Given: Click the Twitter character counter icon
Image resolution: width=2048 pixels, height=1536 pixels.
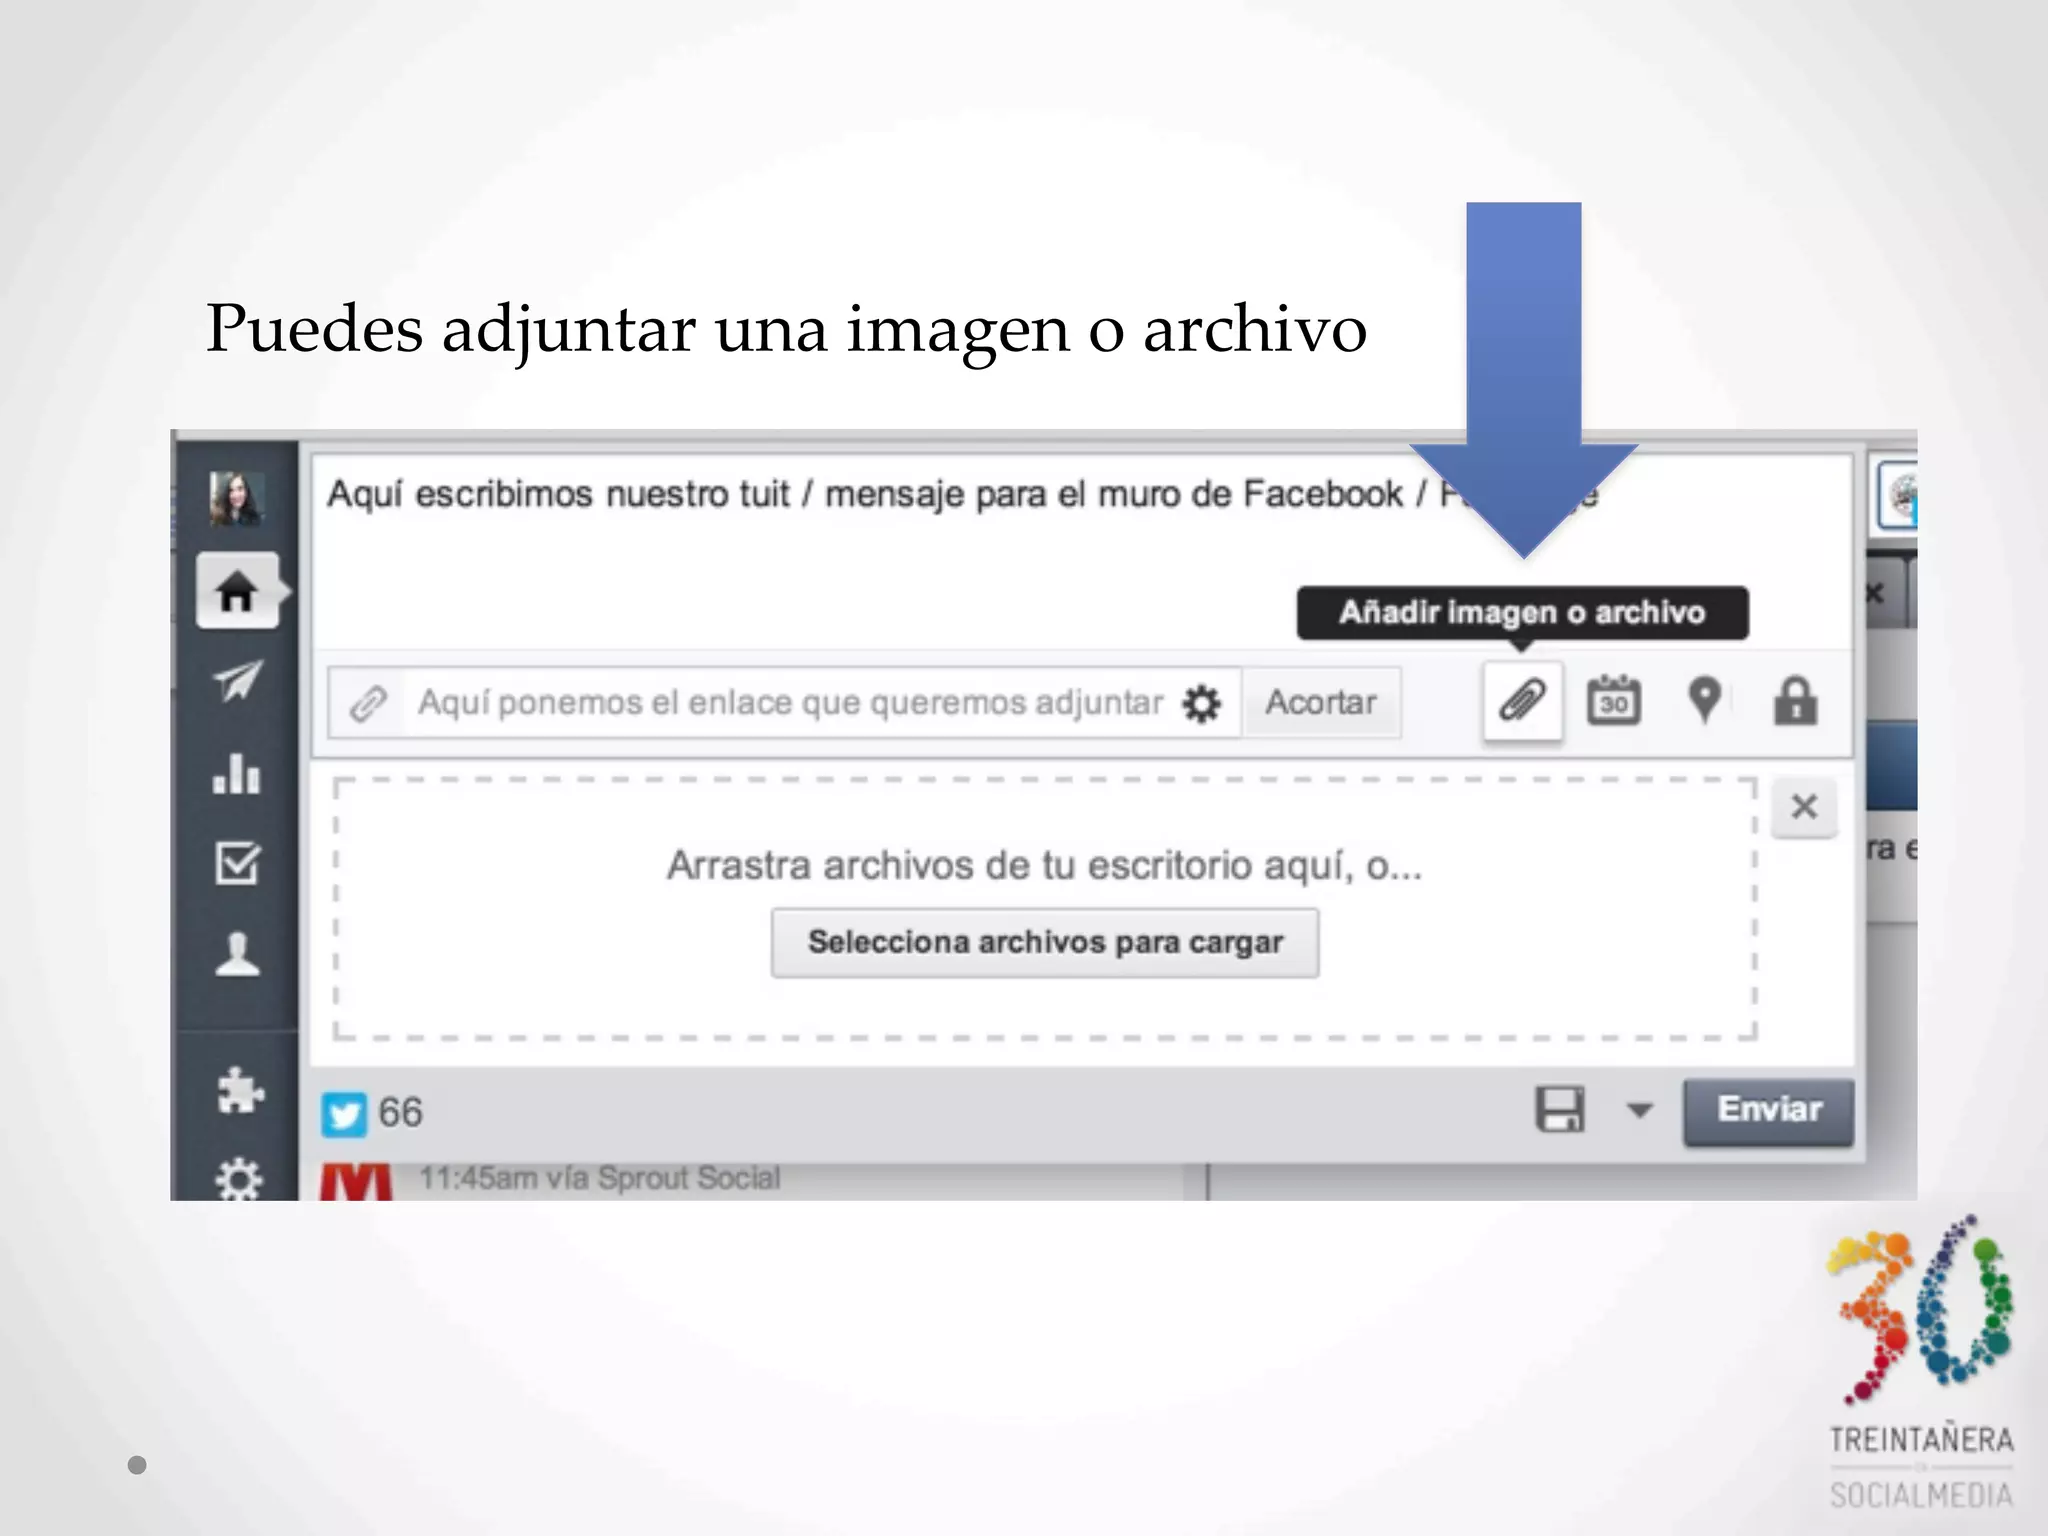Looking at the screenshot, I should [x=344, y=1114].
